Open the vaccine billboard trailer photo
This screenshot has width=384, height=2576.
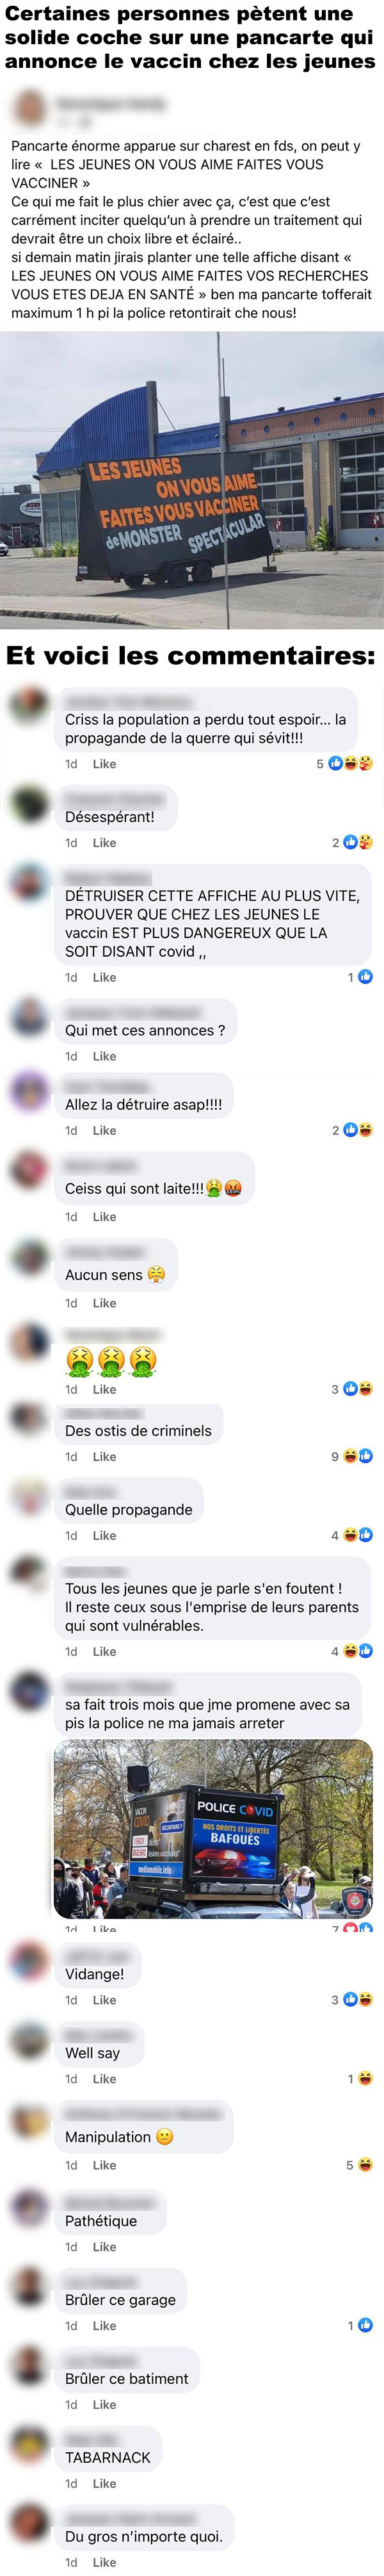click(192, 480)
